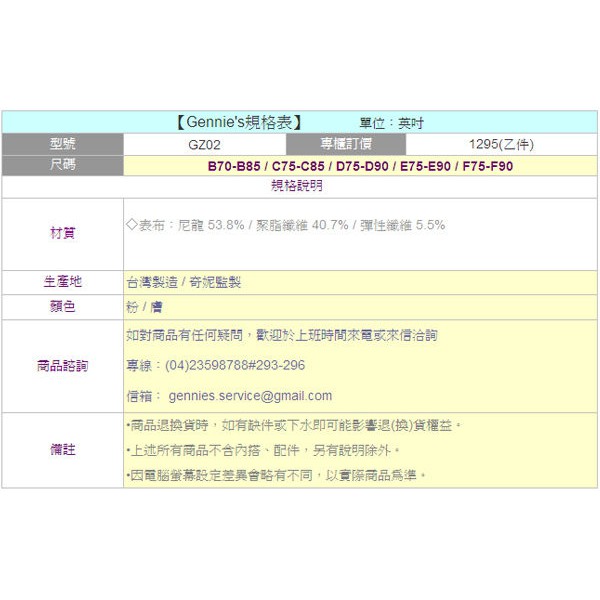Select the 尺碼 header cell
Image resolution: width=600 pixels, height=600 pixels.
click(x=62, y=165)
